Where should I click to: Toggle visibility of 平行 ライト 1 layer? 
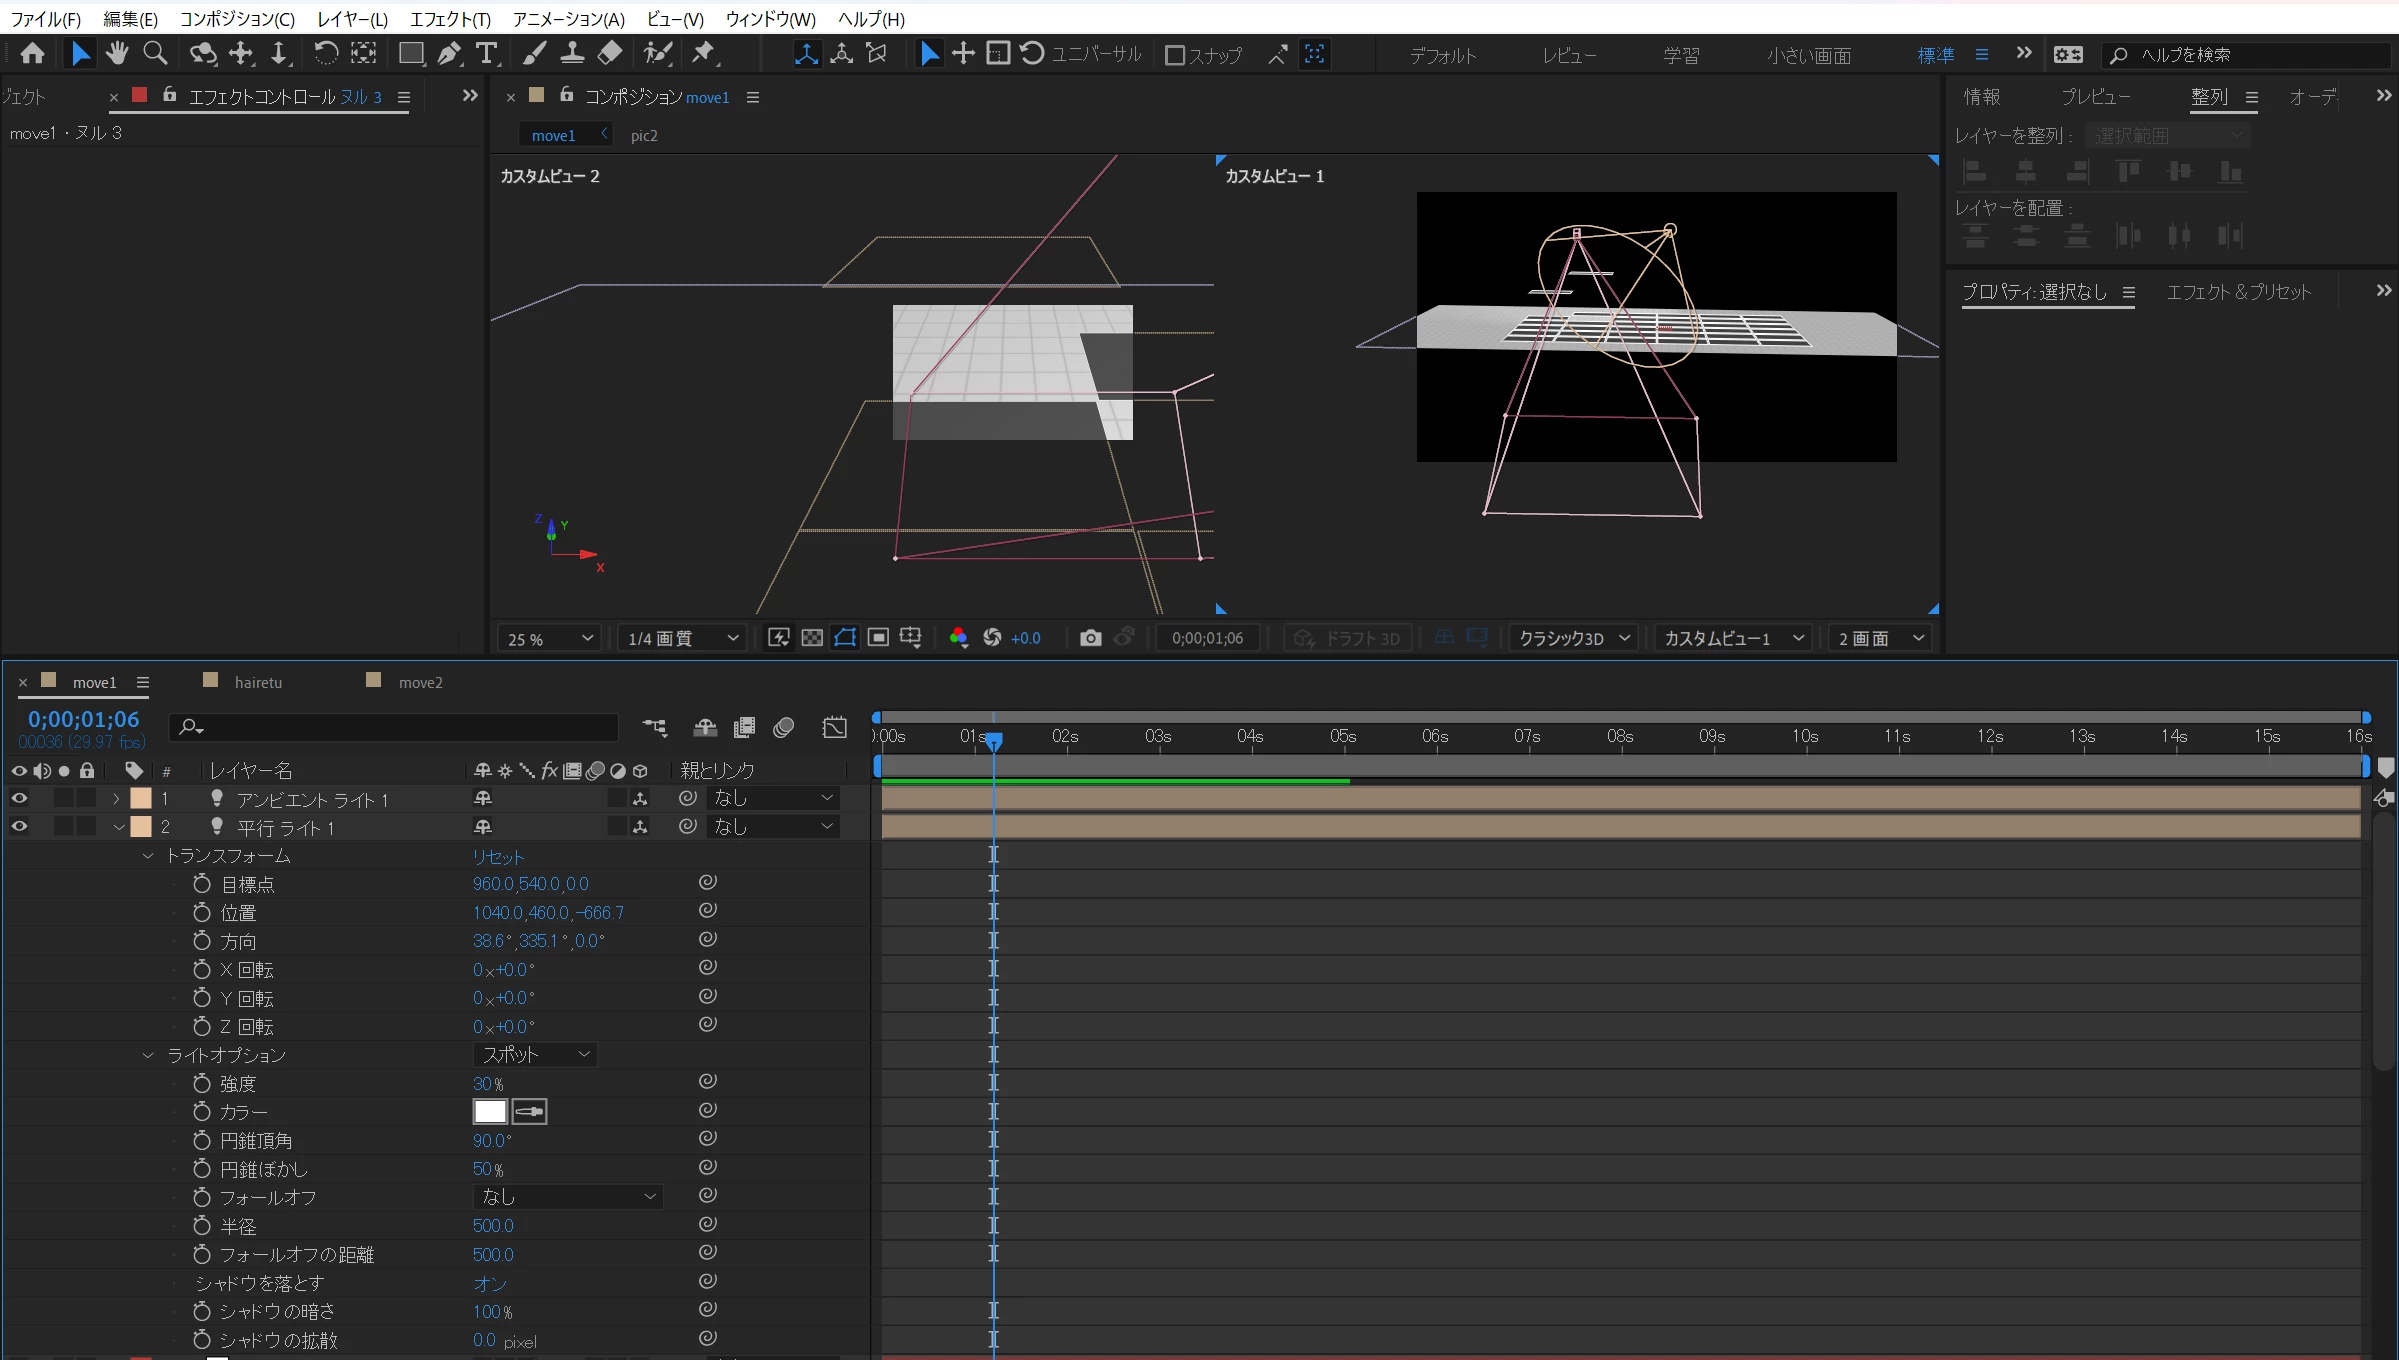[x=19, y=827]
